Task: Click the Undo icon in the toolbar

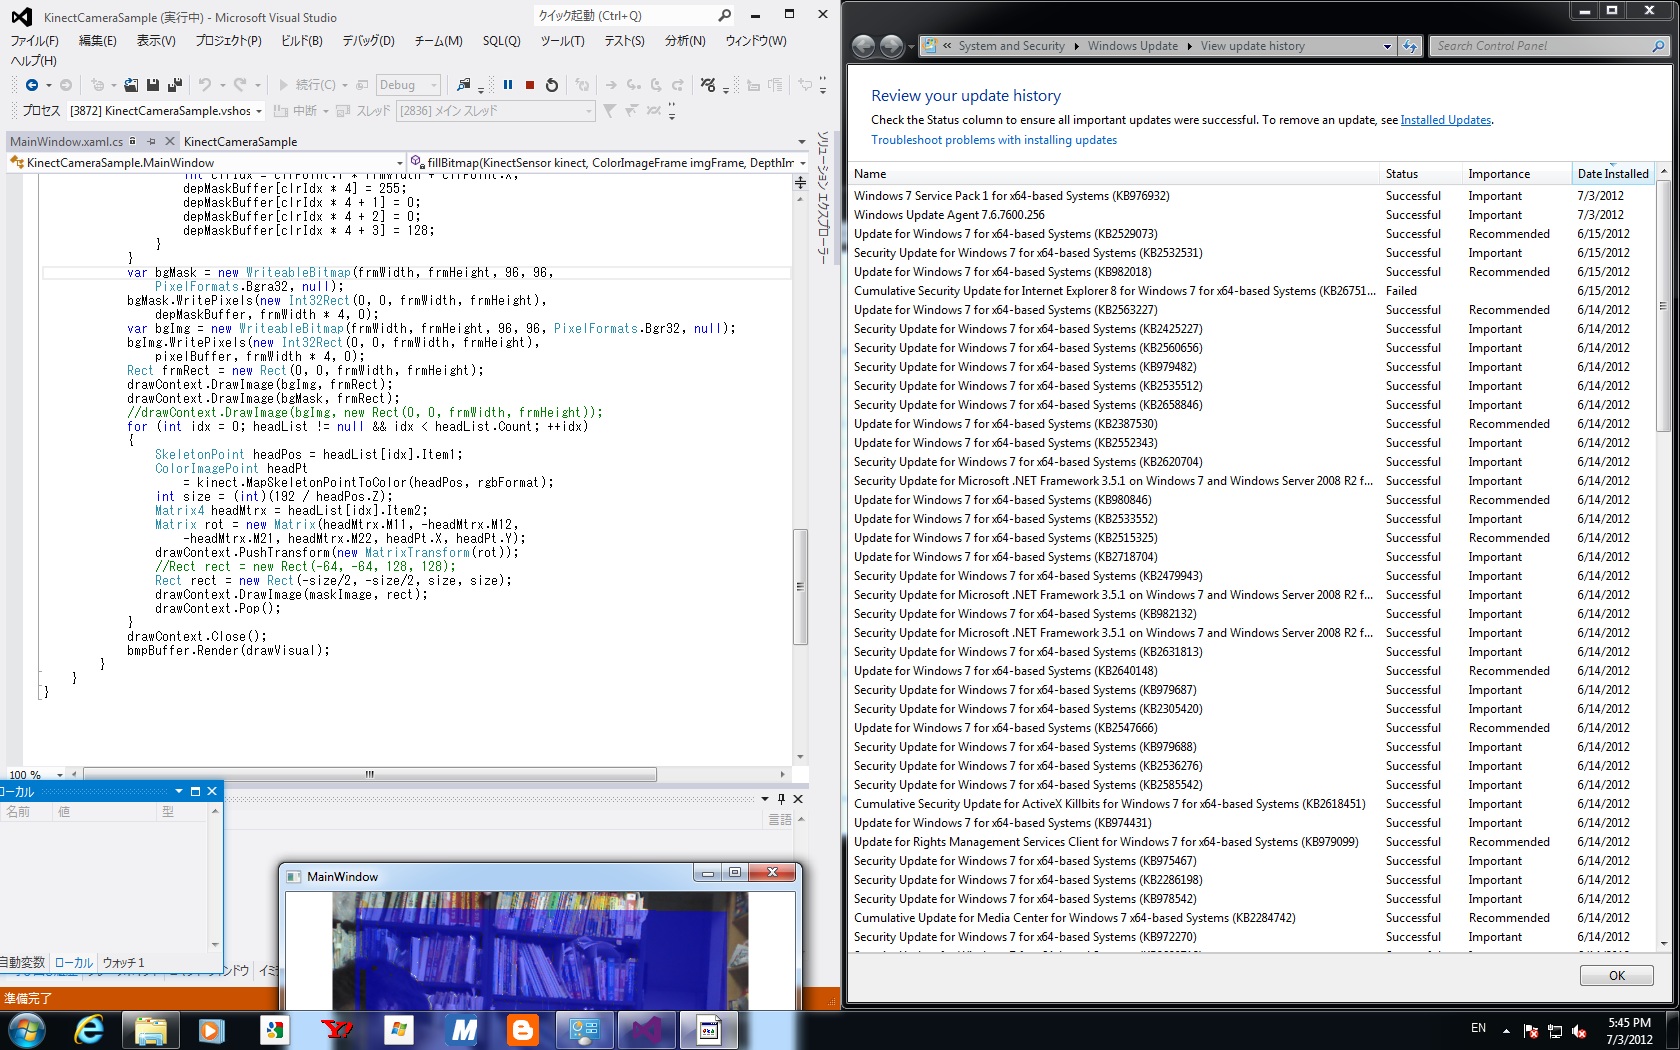Action: 205,85
